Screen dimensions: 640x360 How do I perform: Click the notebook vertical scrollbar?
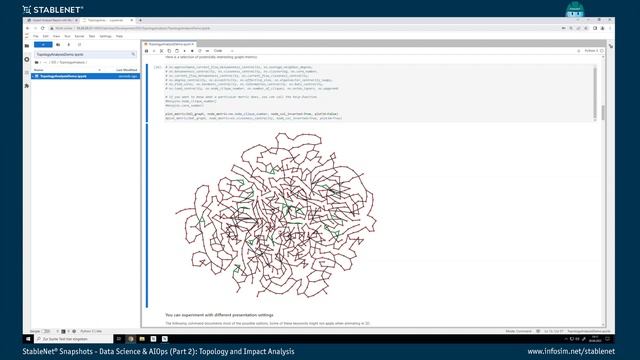coord(603,113)
